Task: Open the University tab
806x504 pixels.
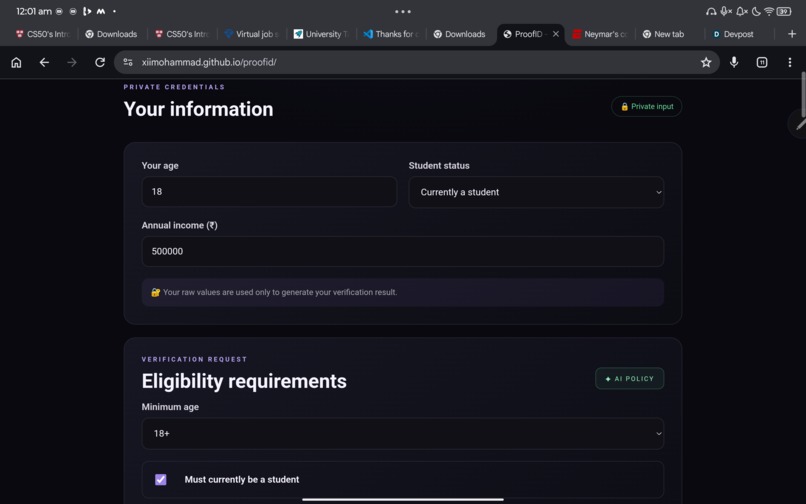Action: point(321,34)
